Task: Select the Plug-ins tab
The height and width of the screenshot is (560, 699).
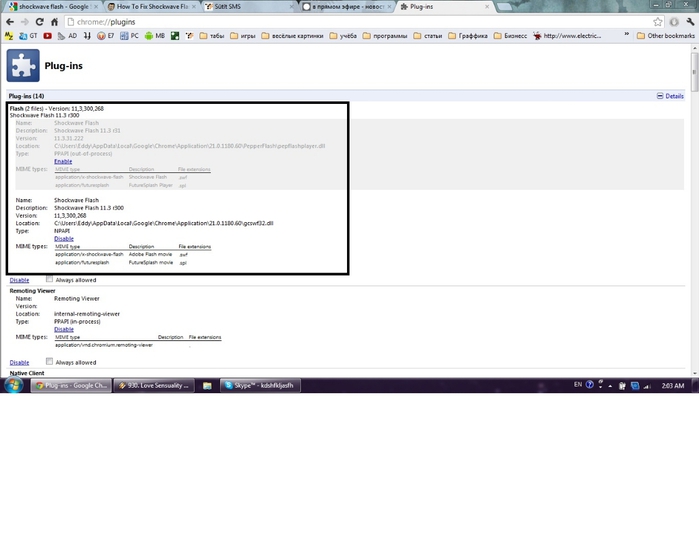Action: coord(445,7)
